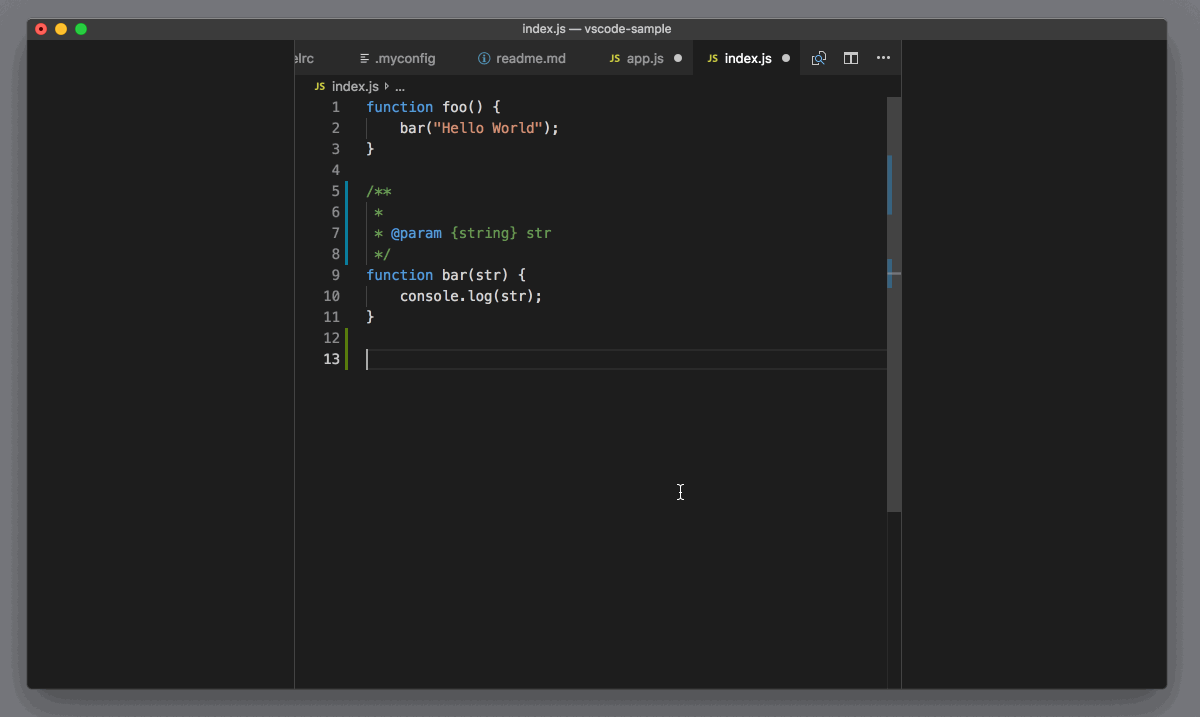Click the JS icon in the breadcrumb bar
1200x717 pixels.
(x=320, y=87)
